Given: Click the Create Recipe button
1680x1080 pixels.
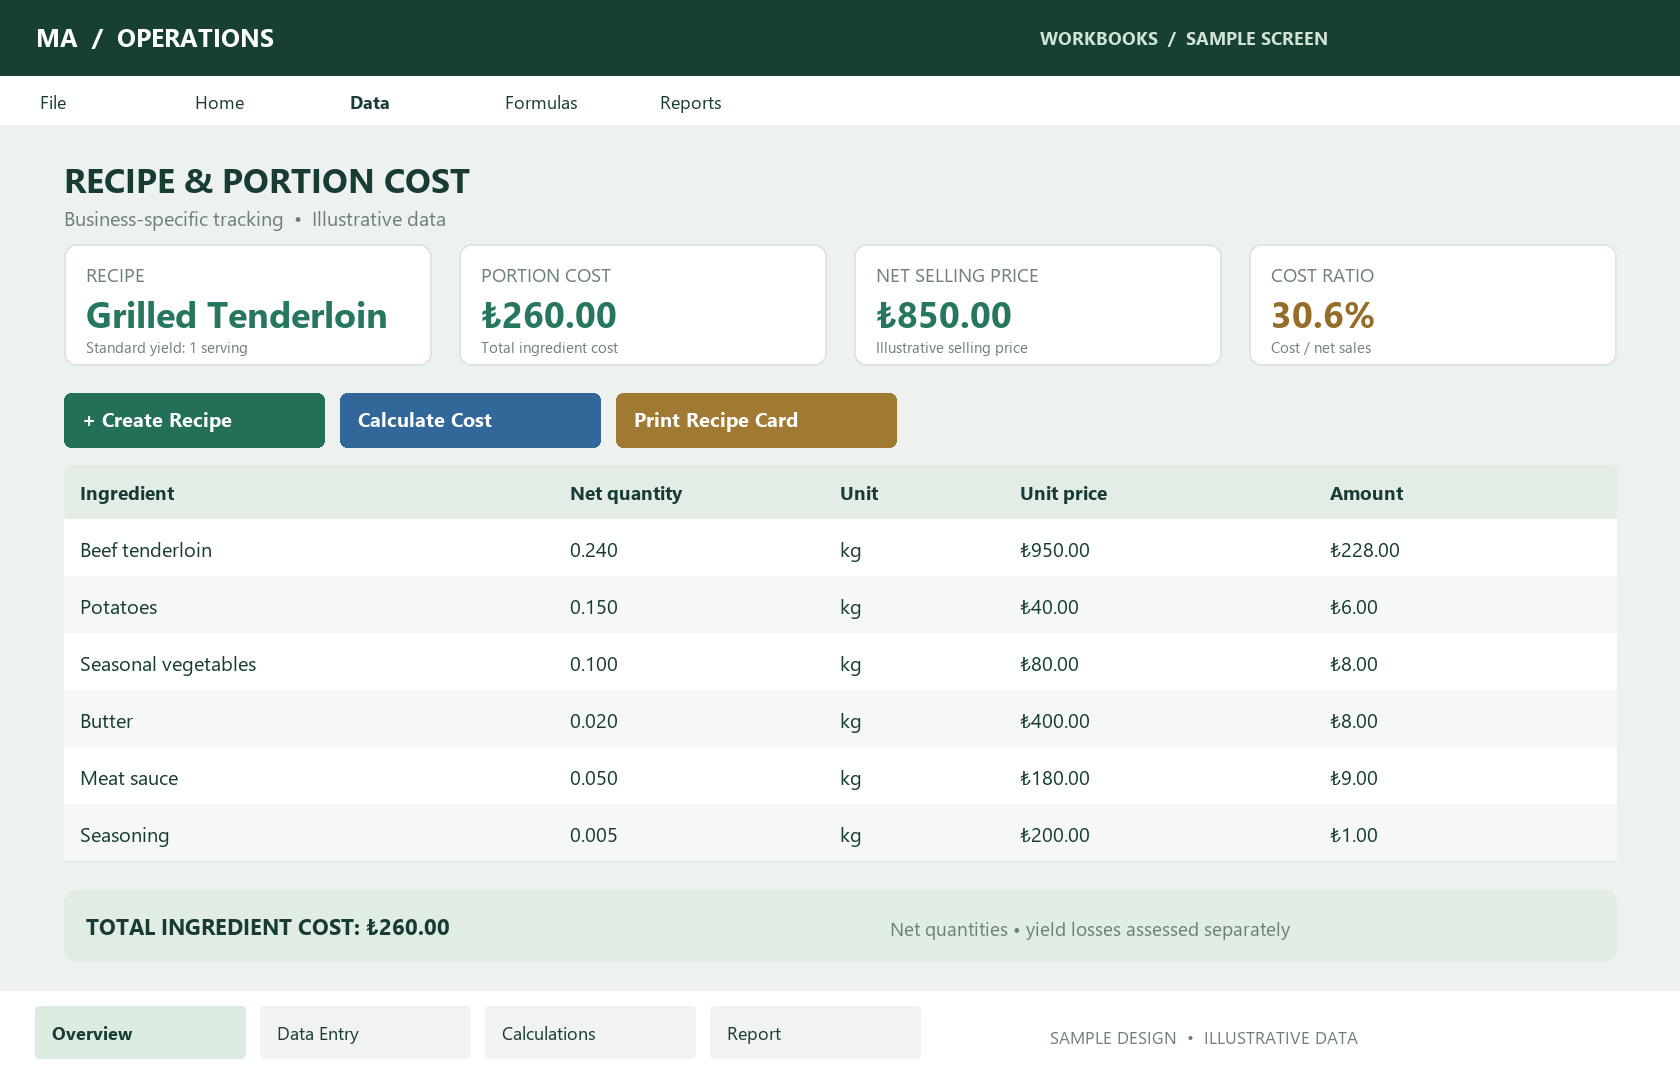Looking at the screenshot, I should [x=194, y=420].
